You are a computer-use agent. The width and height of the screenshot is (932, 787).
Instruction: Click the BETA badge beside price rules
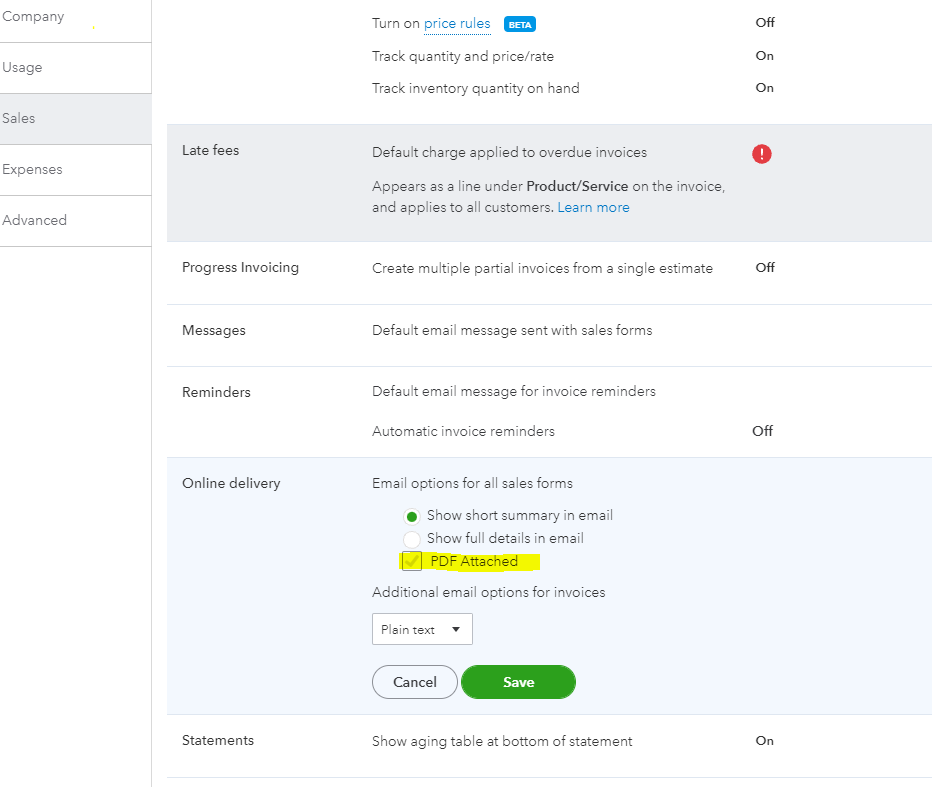click(518, 24)
